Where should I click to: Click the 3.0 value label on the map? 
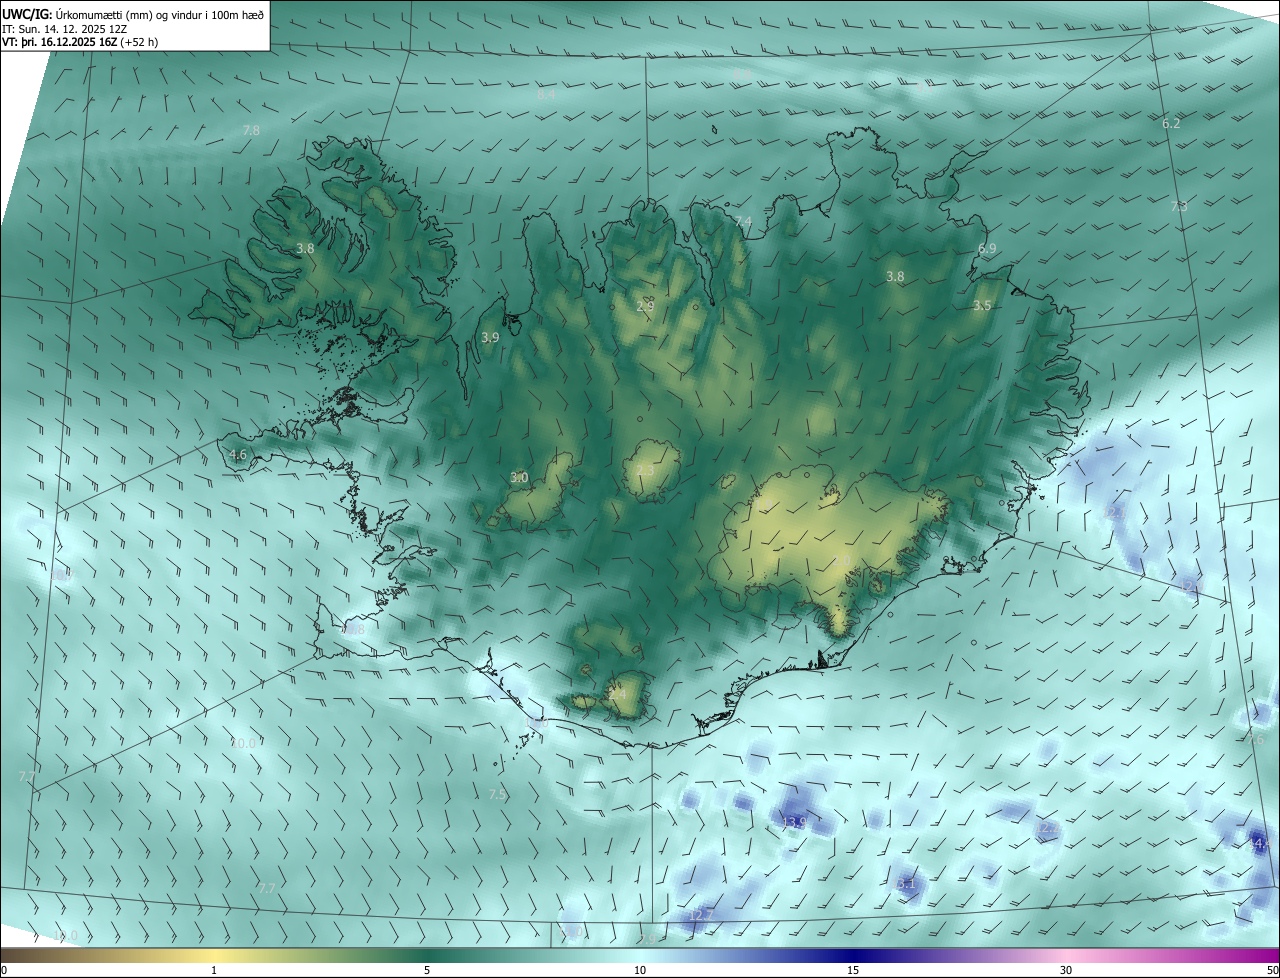click(x=519, y=478)
